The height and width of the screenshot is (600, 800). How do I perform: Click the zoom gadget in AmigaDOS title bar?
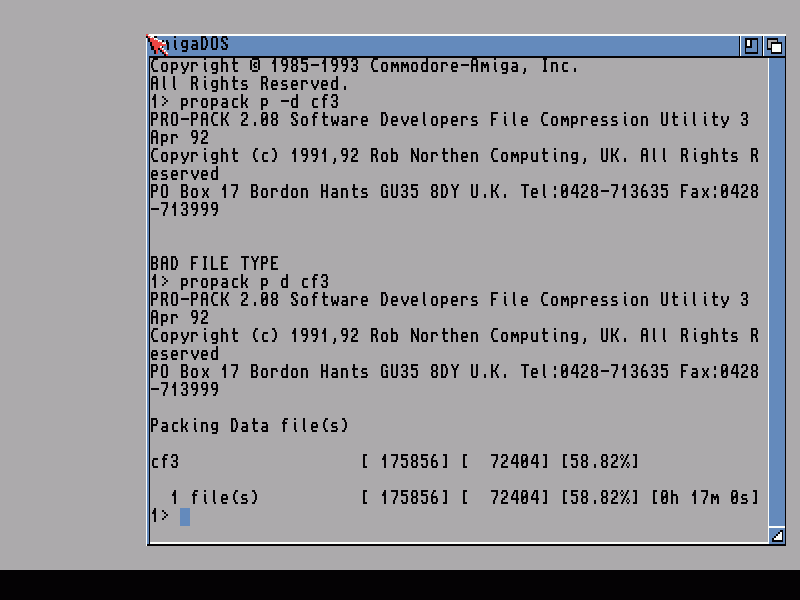[751, 46]
